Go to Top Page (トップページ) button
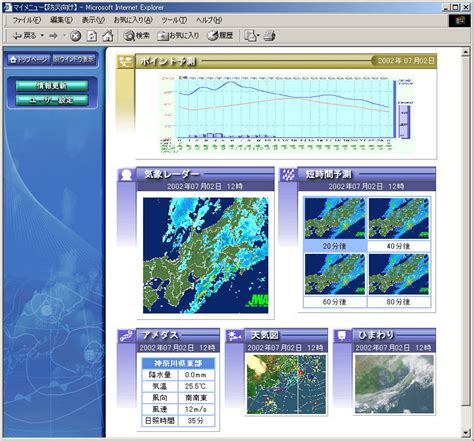Viewport: 474px width, 441px height. [x=29, y=60]
